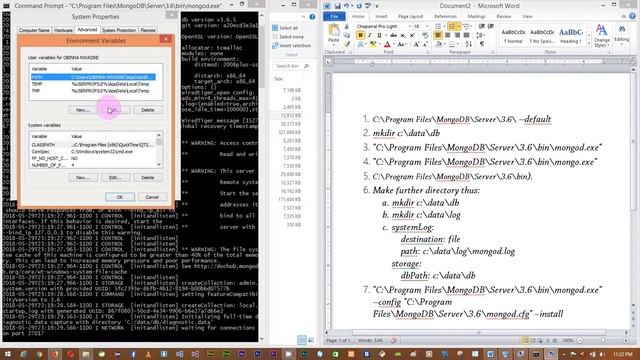Click the Windows Start button on taskbar

point(7,354)
